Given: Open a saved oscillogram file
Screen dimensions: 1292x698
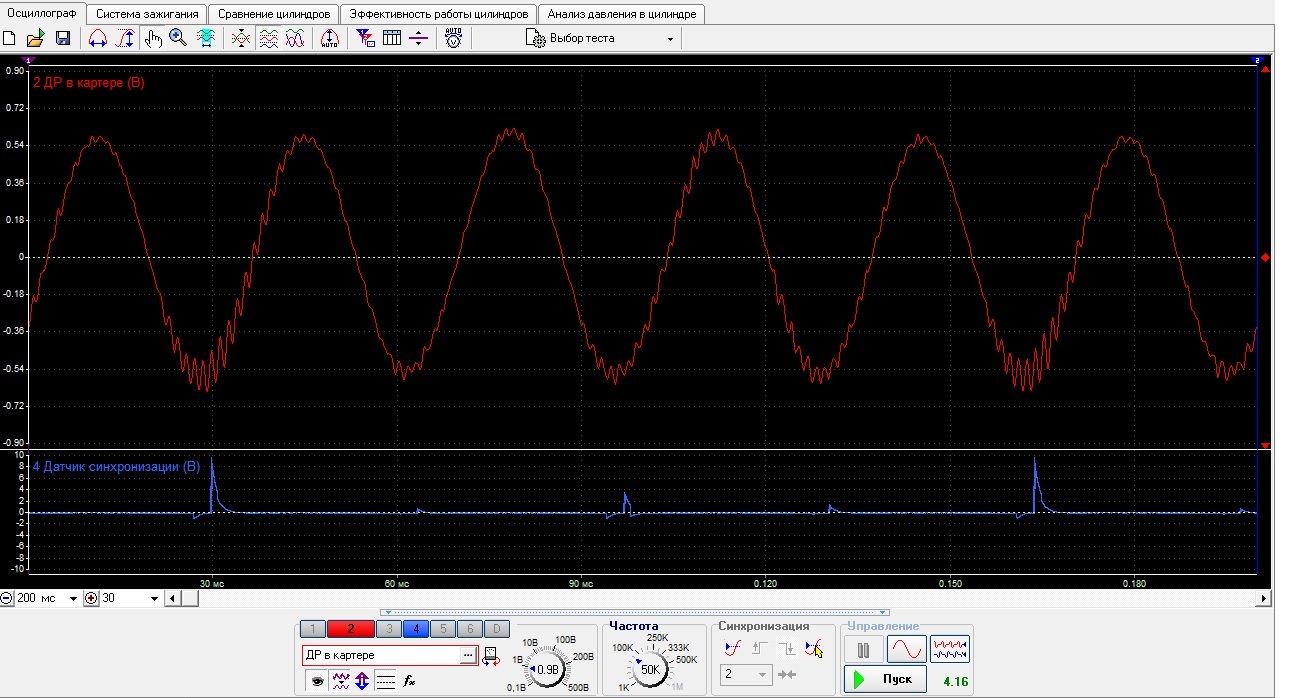Looking at the screenshot, I should point(35,38).
